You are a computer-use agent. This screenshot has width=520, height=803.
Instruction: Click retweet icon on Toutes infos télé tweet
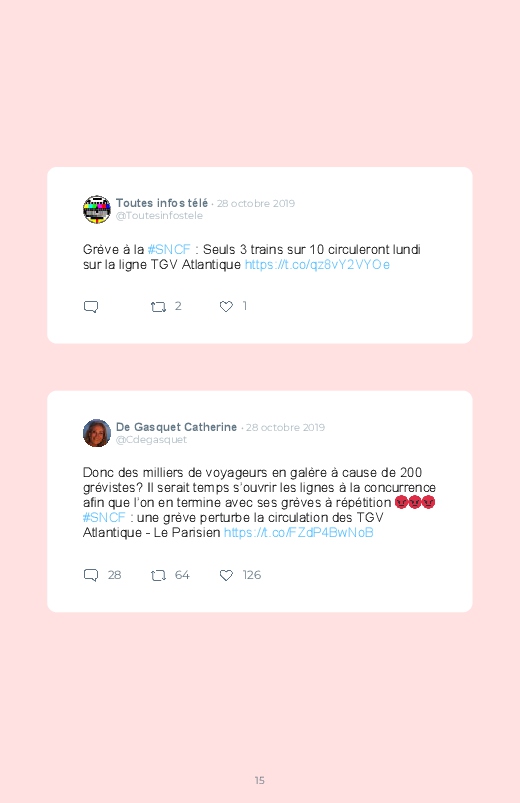pyautogui.click(x=158, y=307)
